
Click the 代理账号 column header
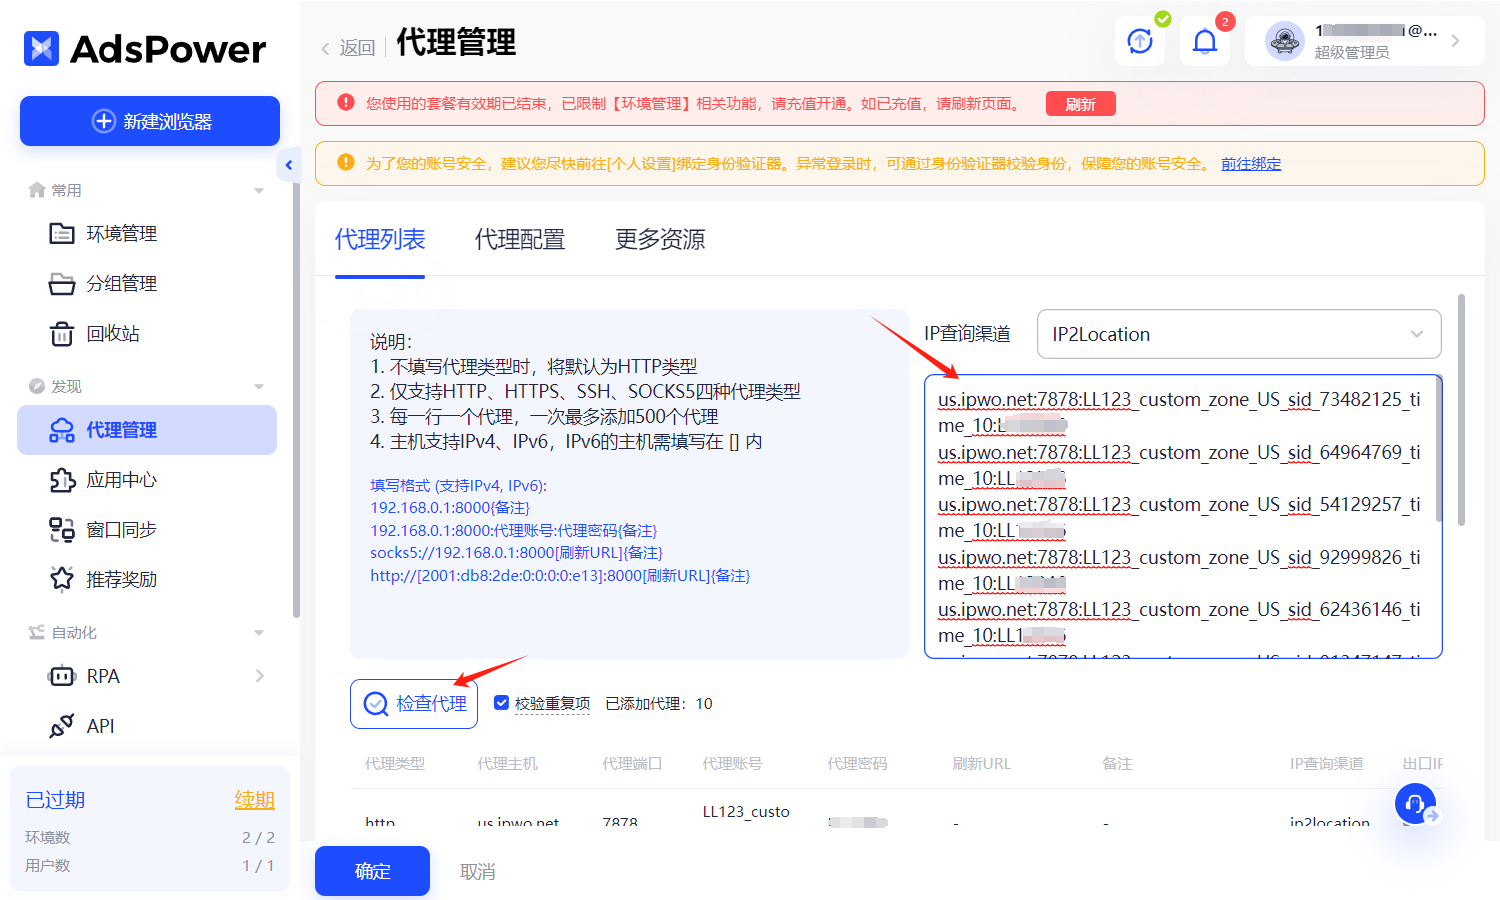pyautogui.click(x=732, y=764)
